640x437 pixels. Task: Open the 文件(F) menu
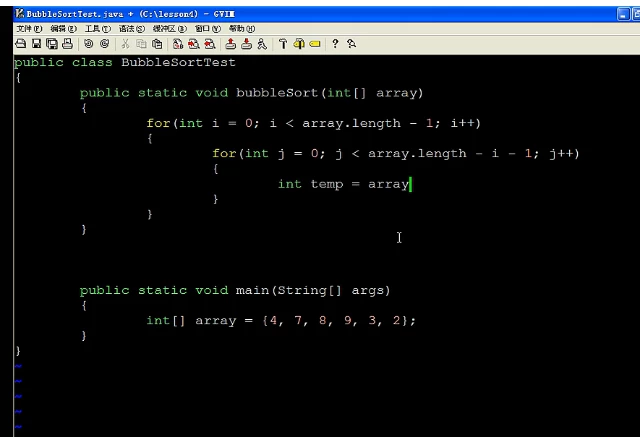[29, 29]
